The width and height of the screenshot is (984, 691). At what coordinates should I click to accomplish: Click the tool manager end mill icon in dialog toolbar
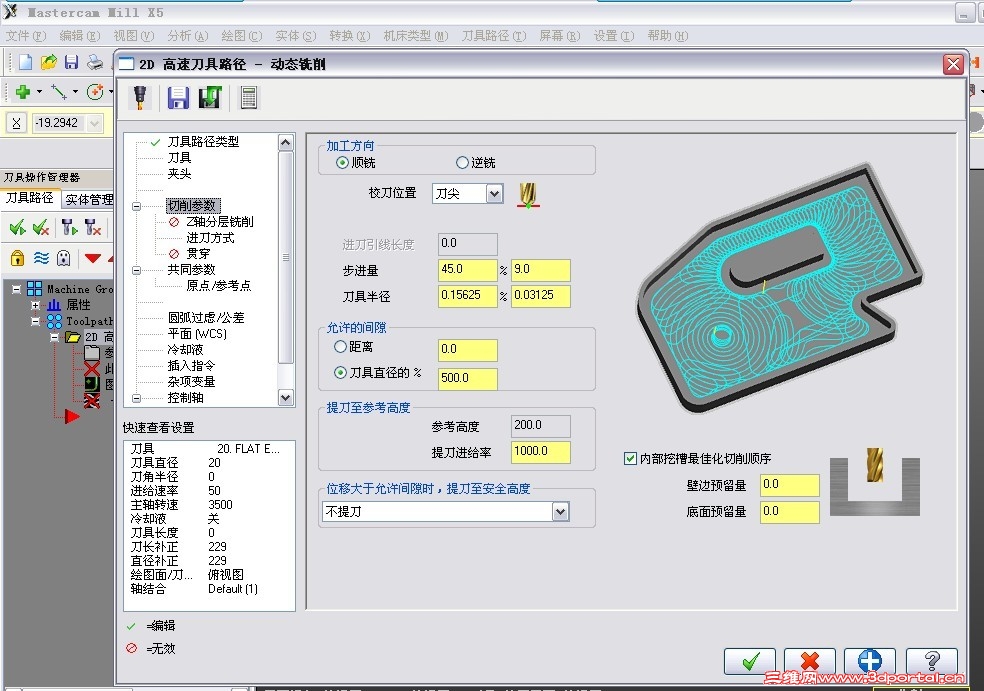pyautogui.click(x=140, y=98)
